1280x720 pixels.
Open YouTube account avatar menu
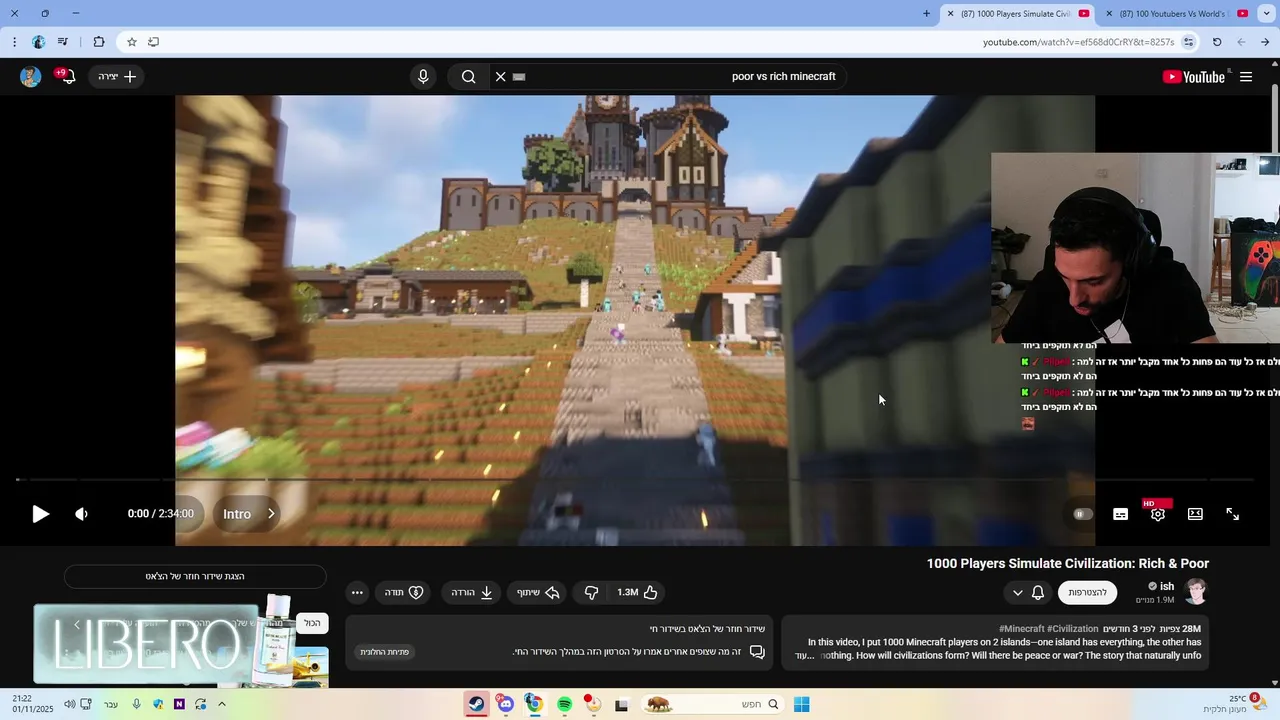pyautogui.click(x=31, y=77)
